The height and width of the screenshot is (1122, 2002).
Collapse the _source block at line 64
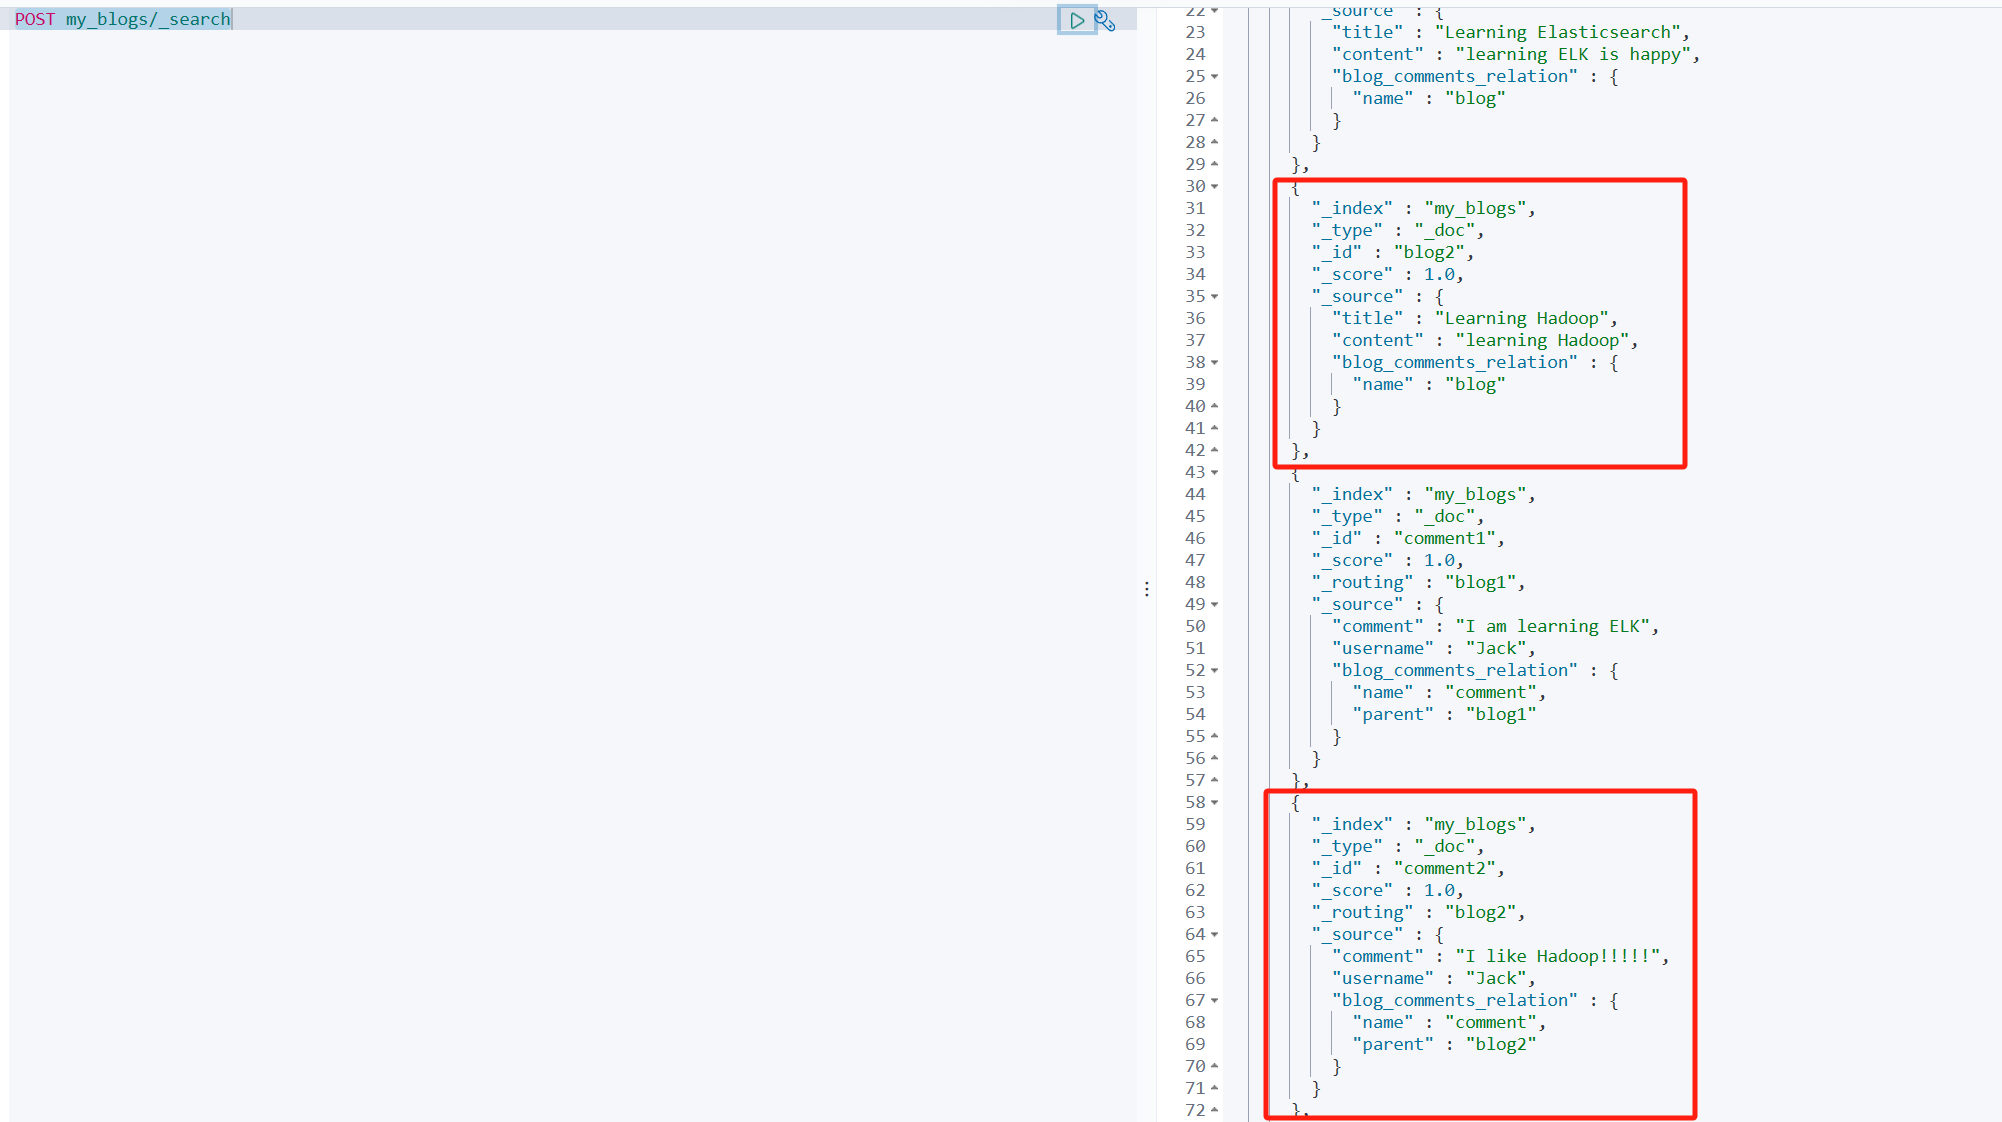pos(1215,934)
